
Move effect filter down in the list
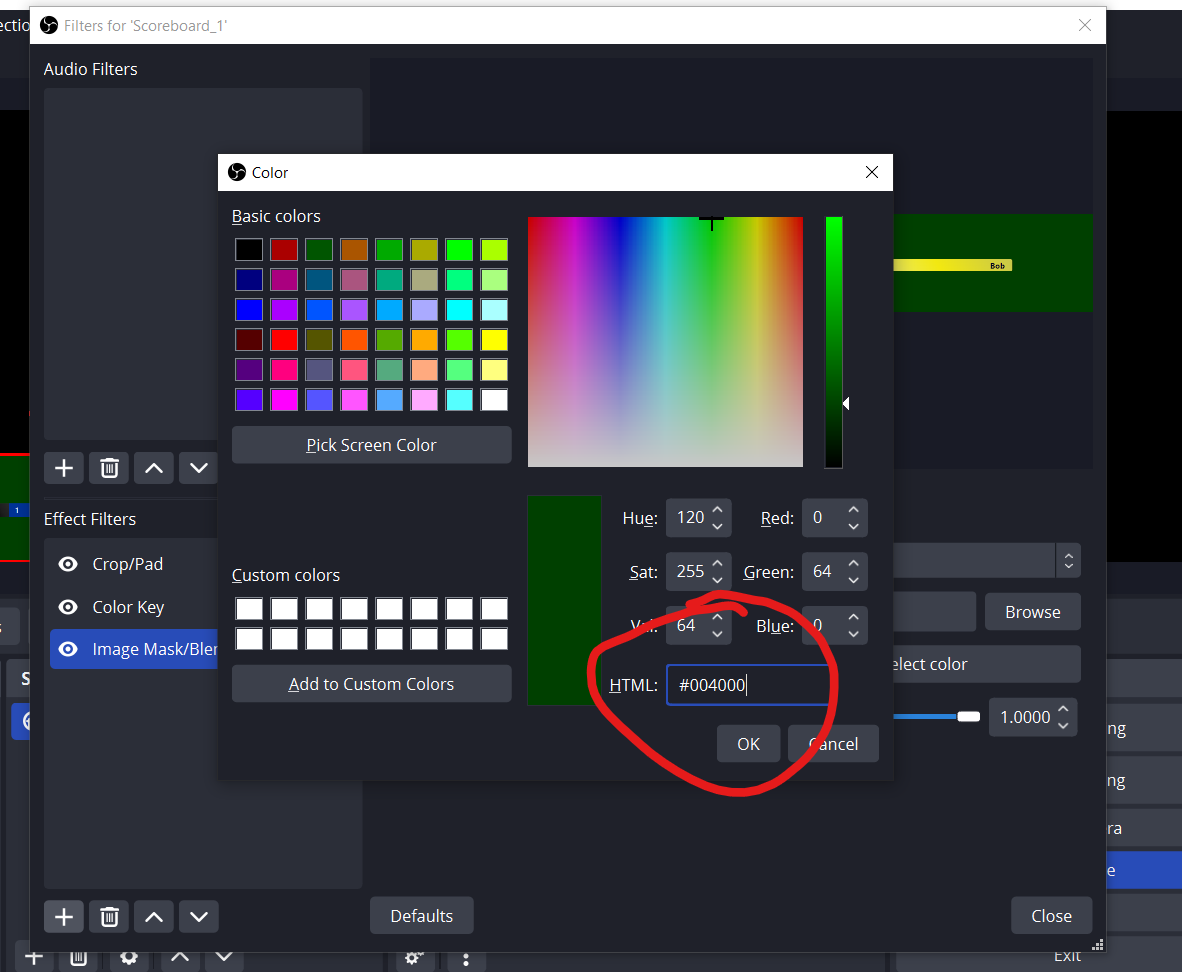(199, 916)
